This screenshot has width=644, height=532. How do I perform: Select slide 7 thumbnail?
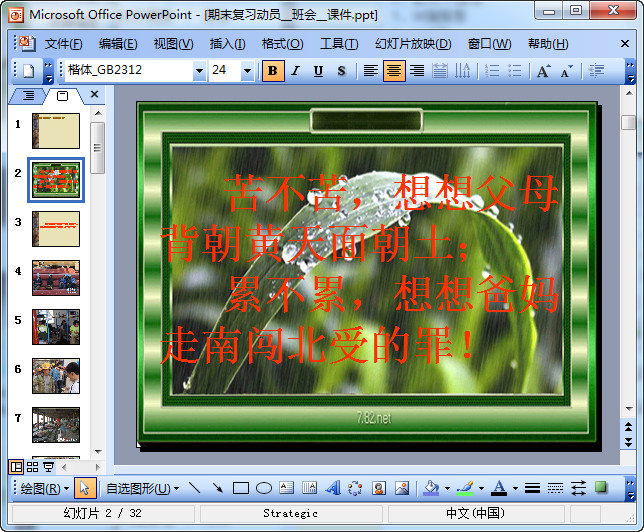coord(56,425)
